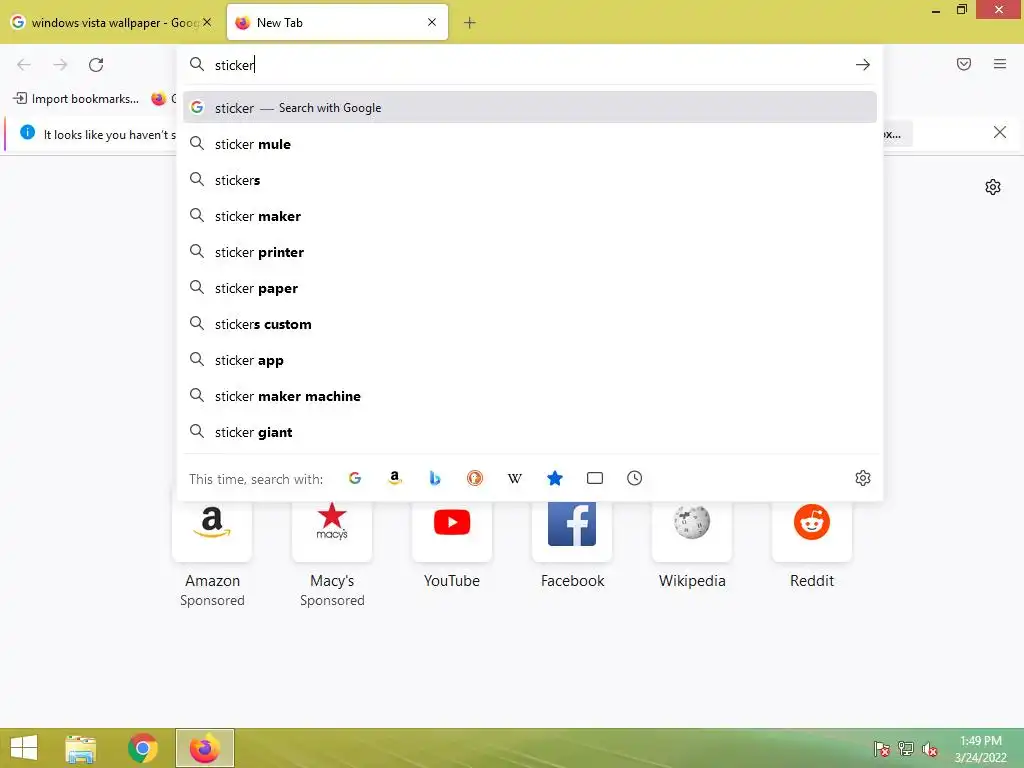The height and width of the screenshot is (768, 1024).
Task: Search with Wikipedia one-off icon
Action: click(x=515, y=478)
